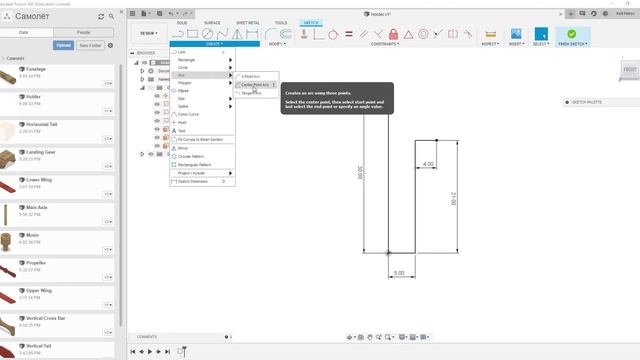Expand the Document Settings browser node

142,71
